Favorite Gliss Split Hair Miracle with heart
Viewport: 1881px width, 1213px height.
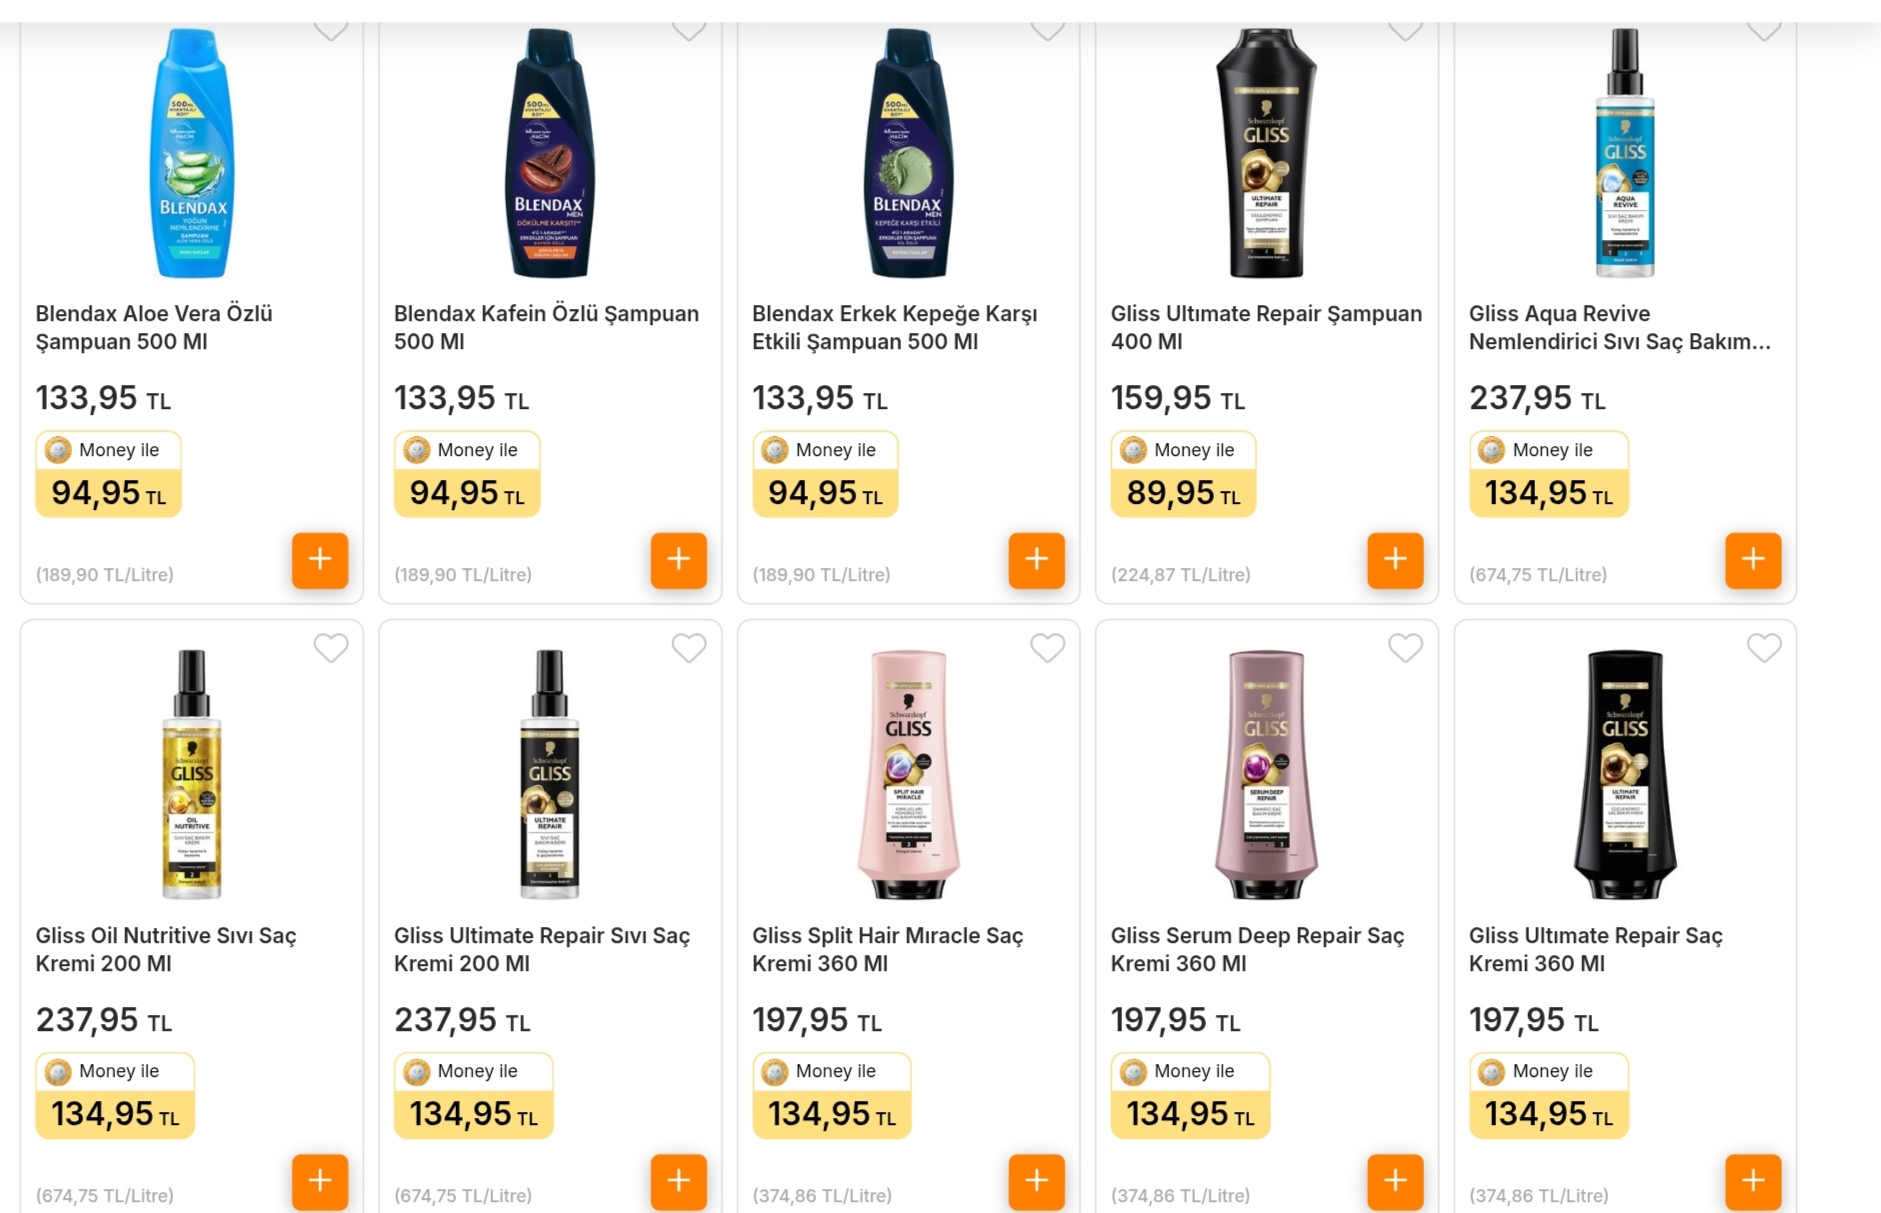(x=1047, y=648)
